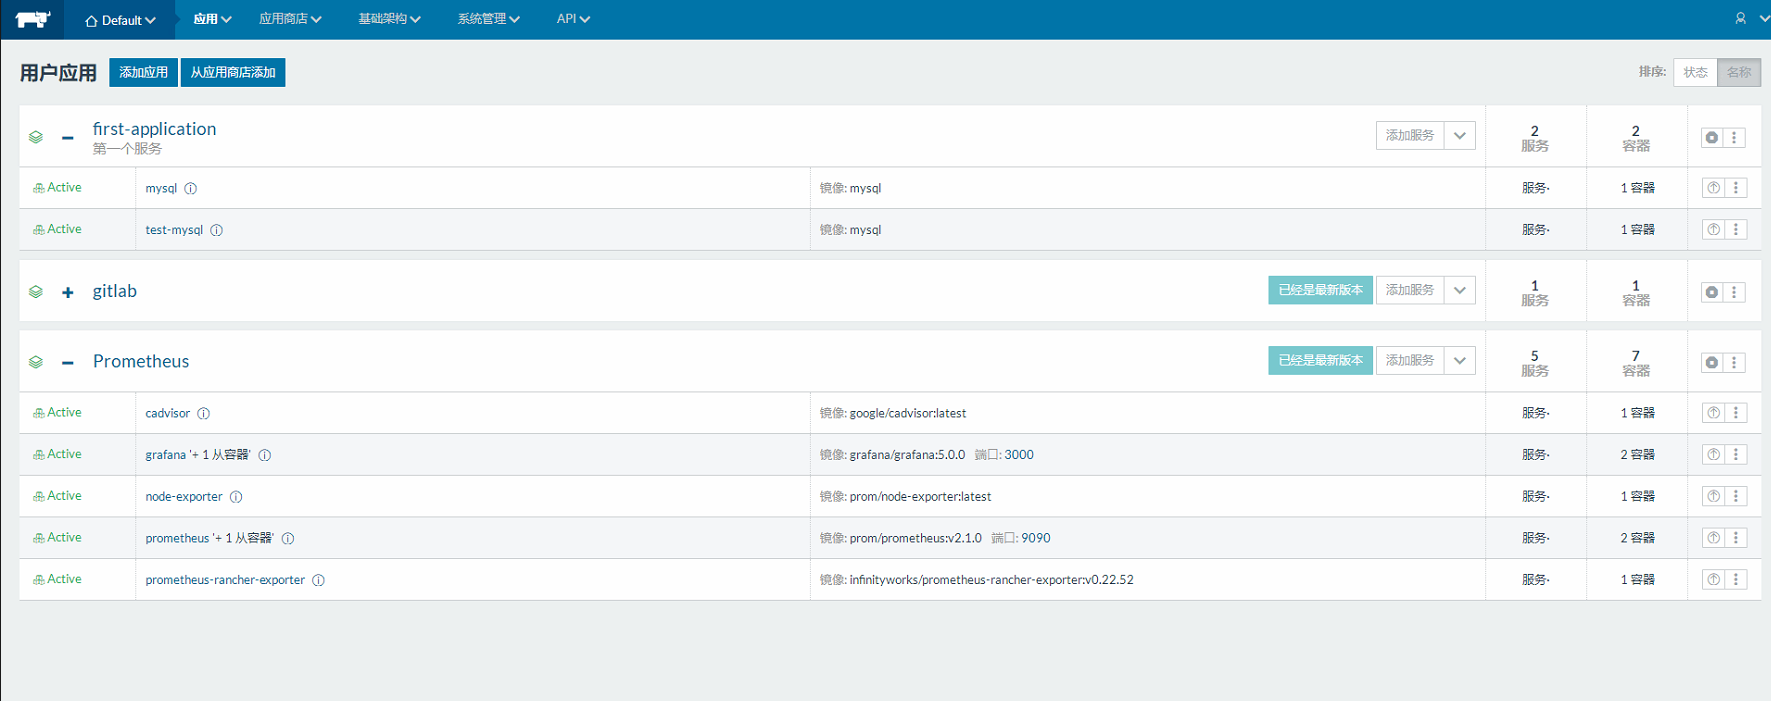Open 添加服务 dropdown arrow for gitlab
The width and height of the screenshot is (1771, 701).
click(x=1460, y=290)
